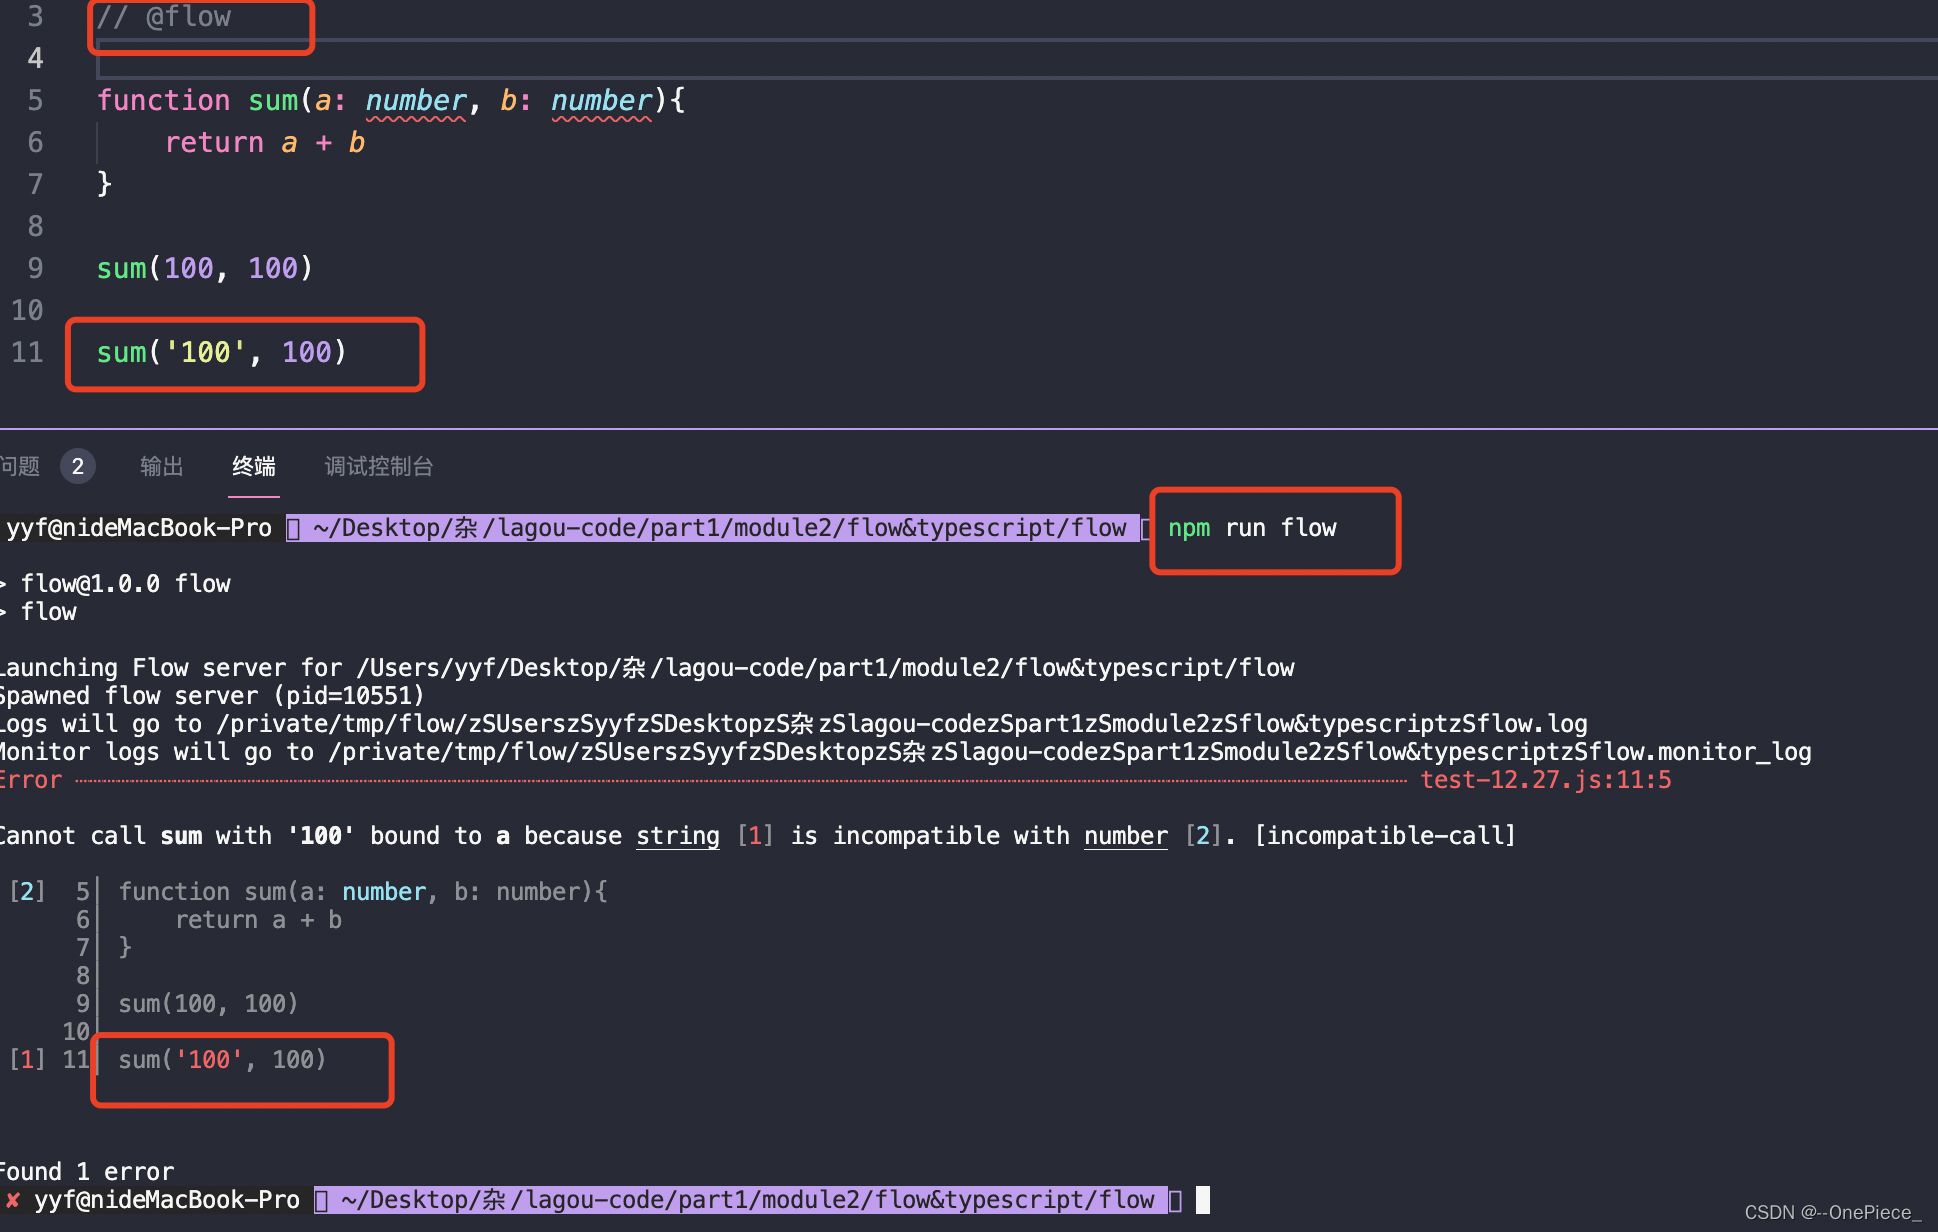This screenshot has width=1938, height=1232.
Task: Click the red X failed status icon in prompt
Action: tap(13, 1200)
